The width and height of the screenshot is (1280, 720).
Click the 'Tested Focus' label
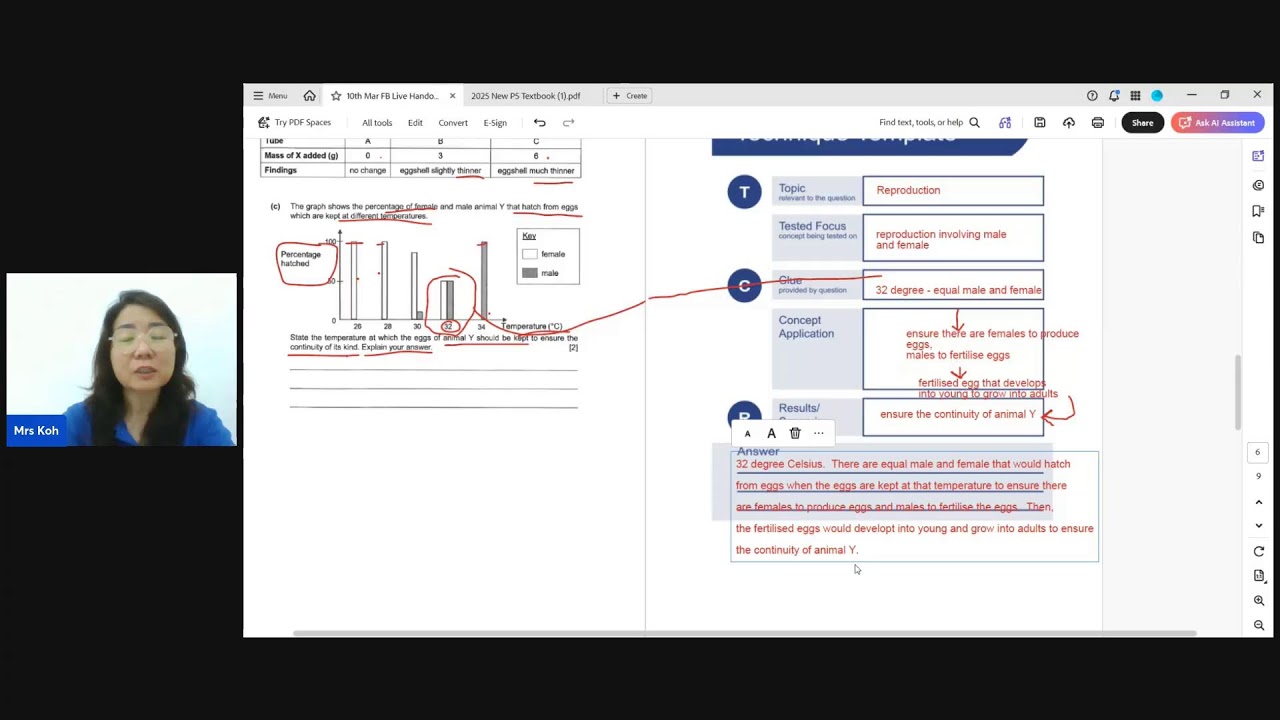click(812, 226)
